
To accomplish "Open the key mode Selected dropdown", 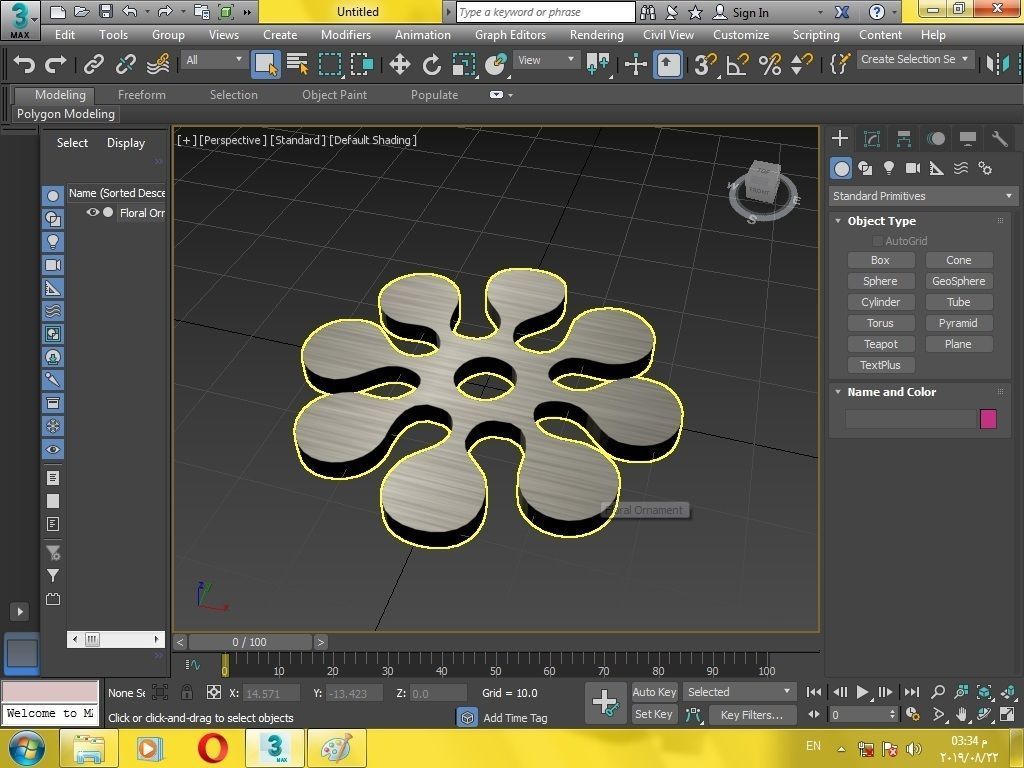I will coord(738,692).
